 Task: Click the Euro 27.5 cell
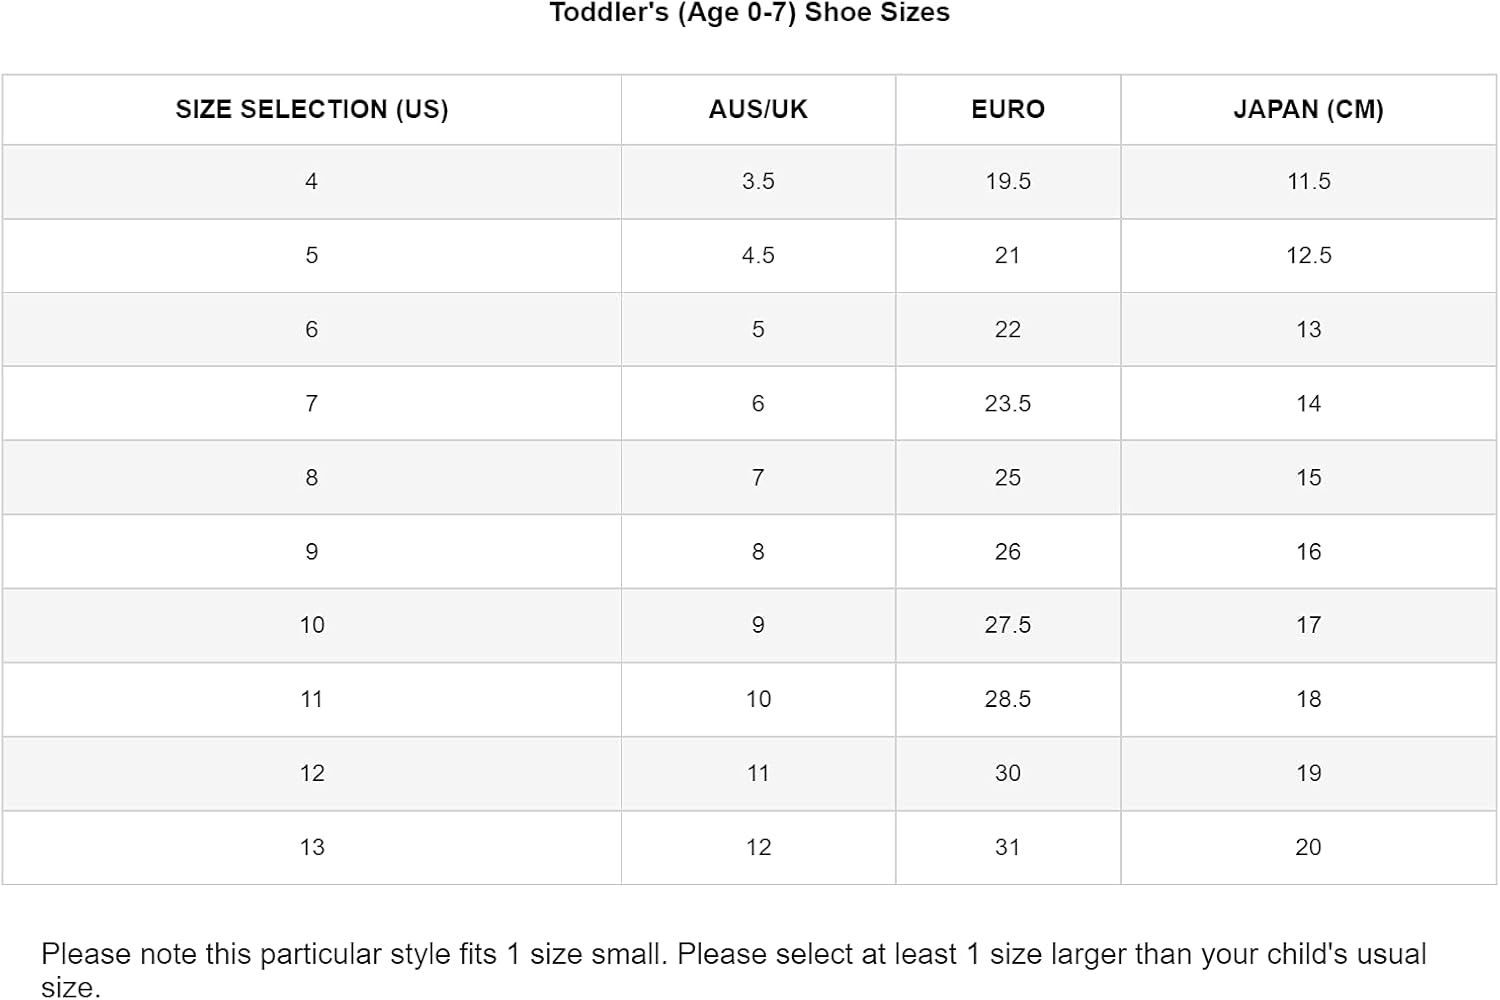pos(1008,625)
